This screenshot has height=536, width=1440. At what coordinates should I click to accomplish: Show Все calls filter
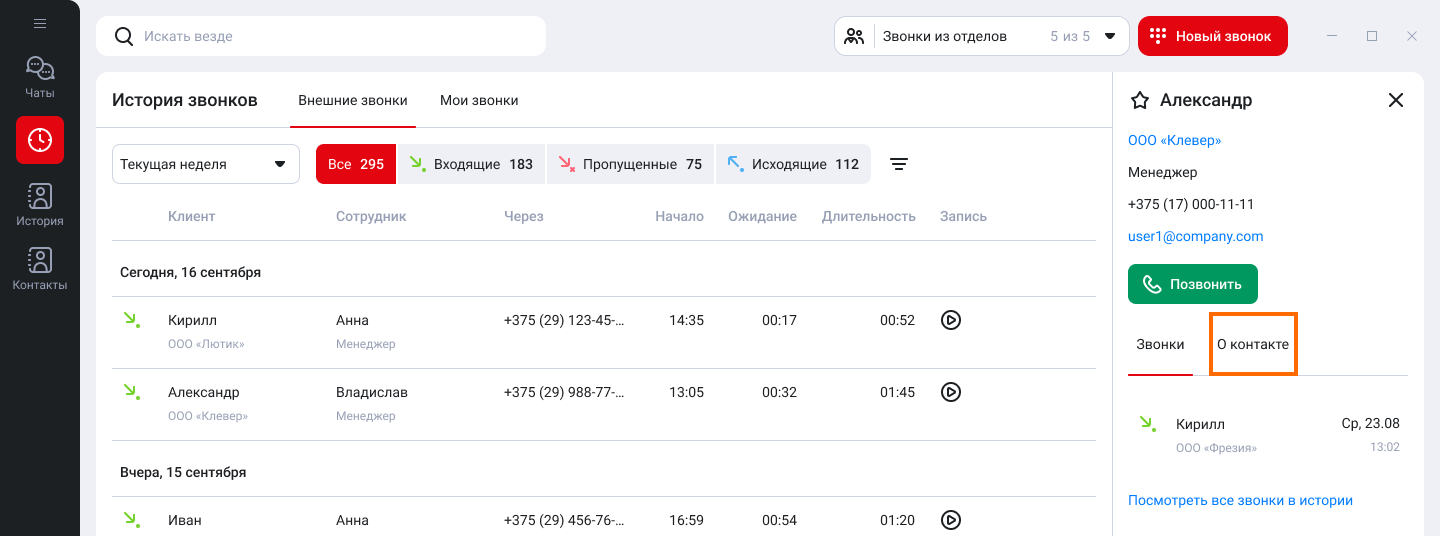click(356, 164)
